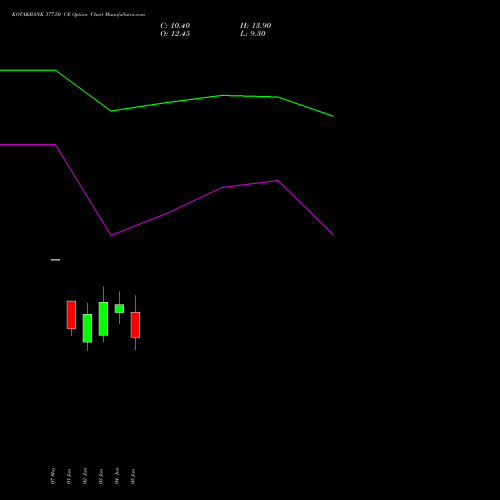Click the low price value L: 9.30
The width and height of the screenshot is (500, 500).
(x=253, y=34)
